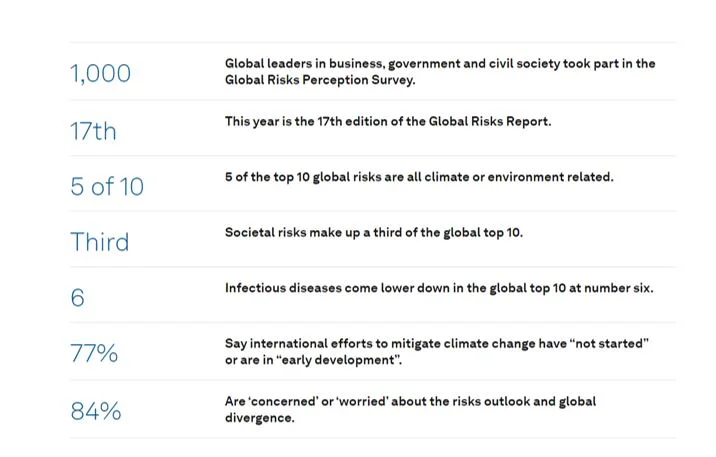Click the 17th edition Global Risks Report sentence
This screenshot has height=457, width=716.
click(x=387, y=121)
